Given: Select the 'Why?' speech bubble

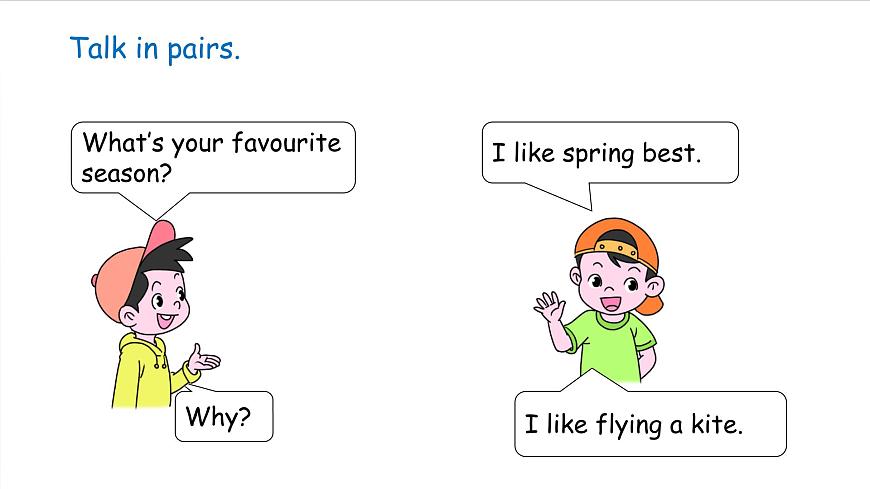Looking at the screenshot, I should click(x=224, y=416).
